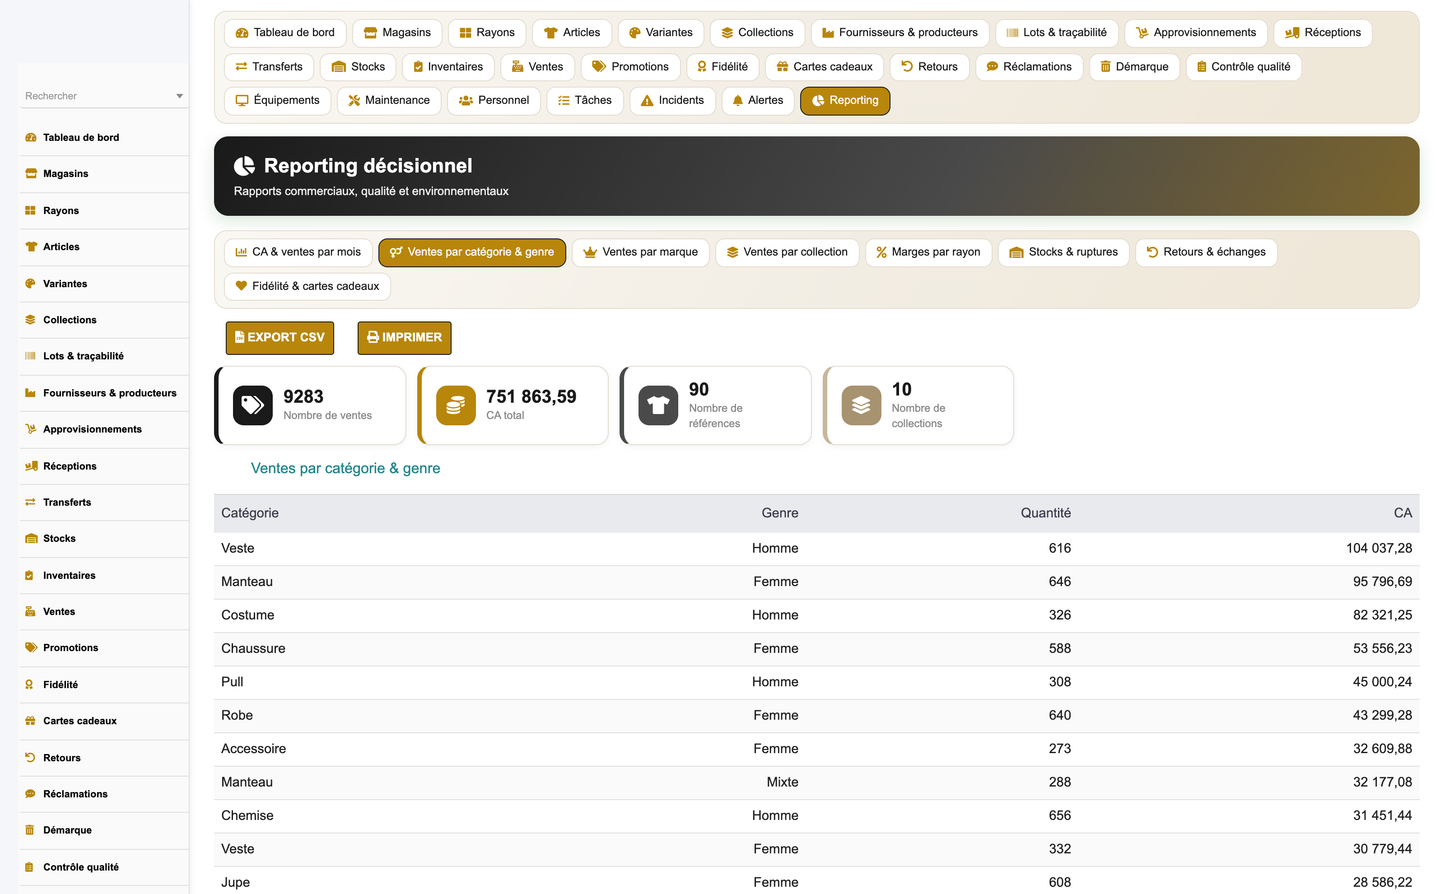This screenshot has width=1445, height=894.
Task: Click the Retours undo icon in sidebar
Action: (x=31, y=758)
